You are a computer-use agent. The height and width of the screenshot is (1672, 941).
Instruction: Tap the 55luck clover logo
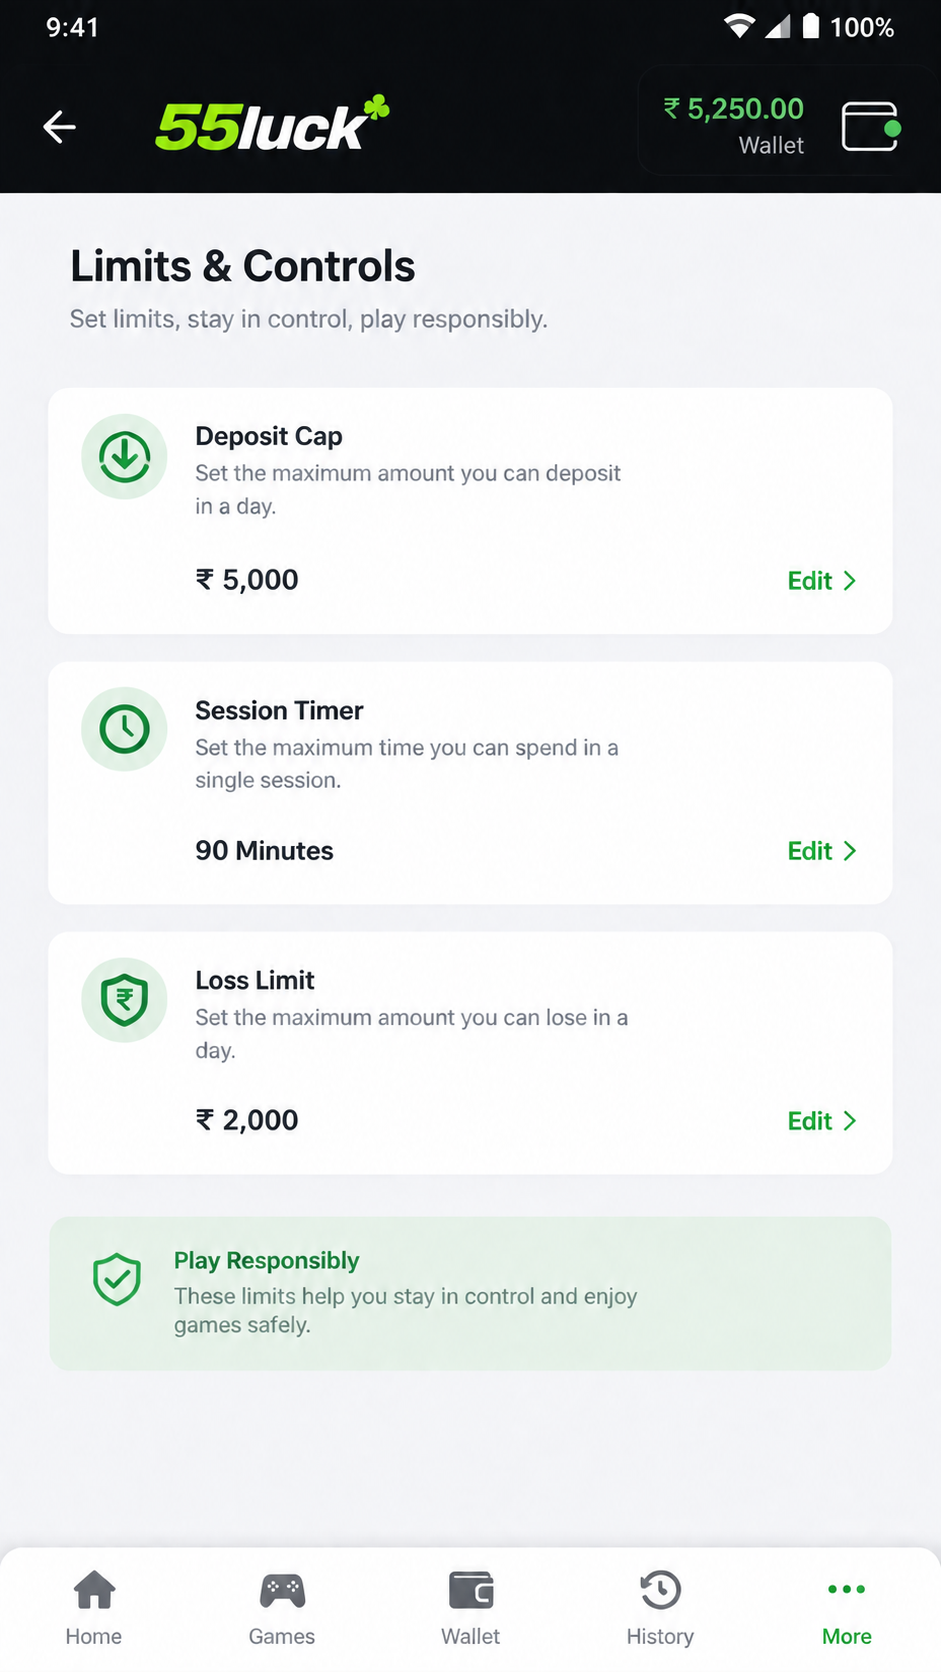tap(272, 125)
